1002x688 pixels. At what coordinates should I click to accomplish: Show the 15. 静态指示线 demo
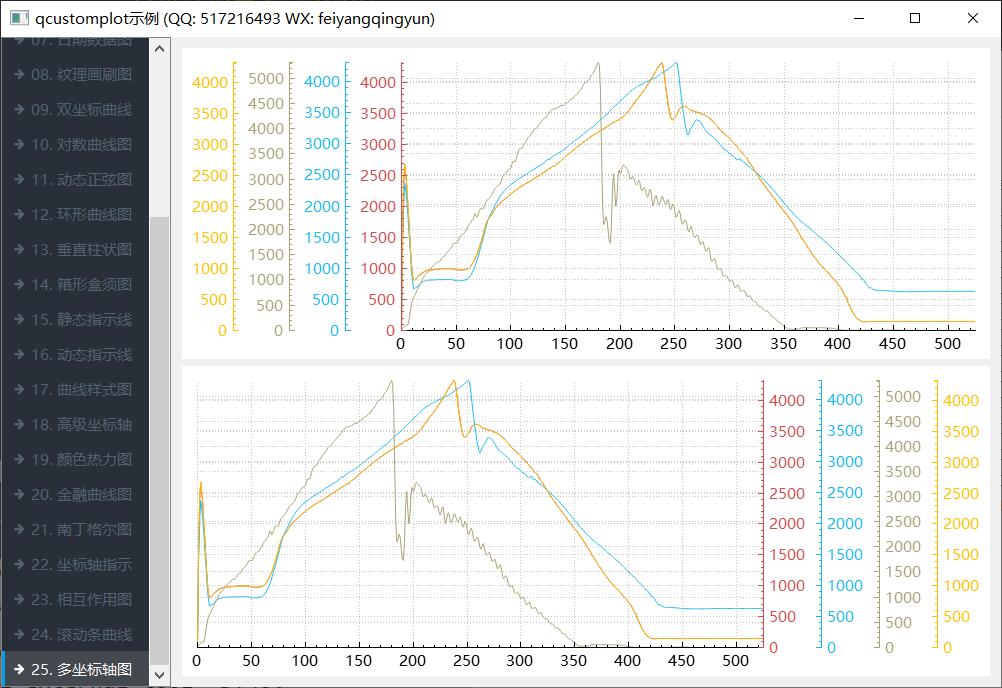81,320
